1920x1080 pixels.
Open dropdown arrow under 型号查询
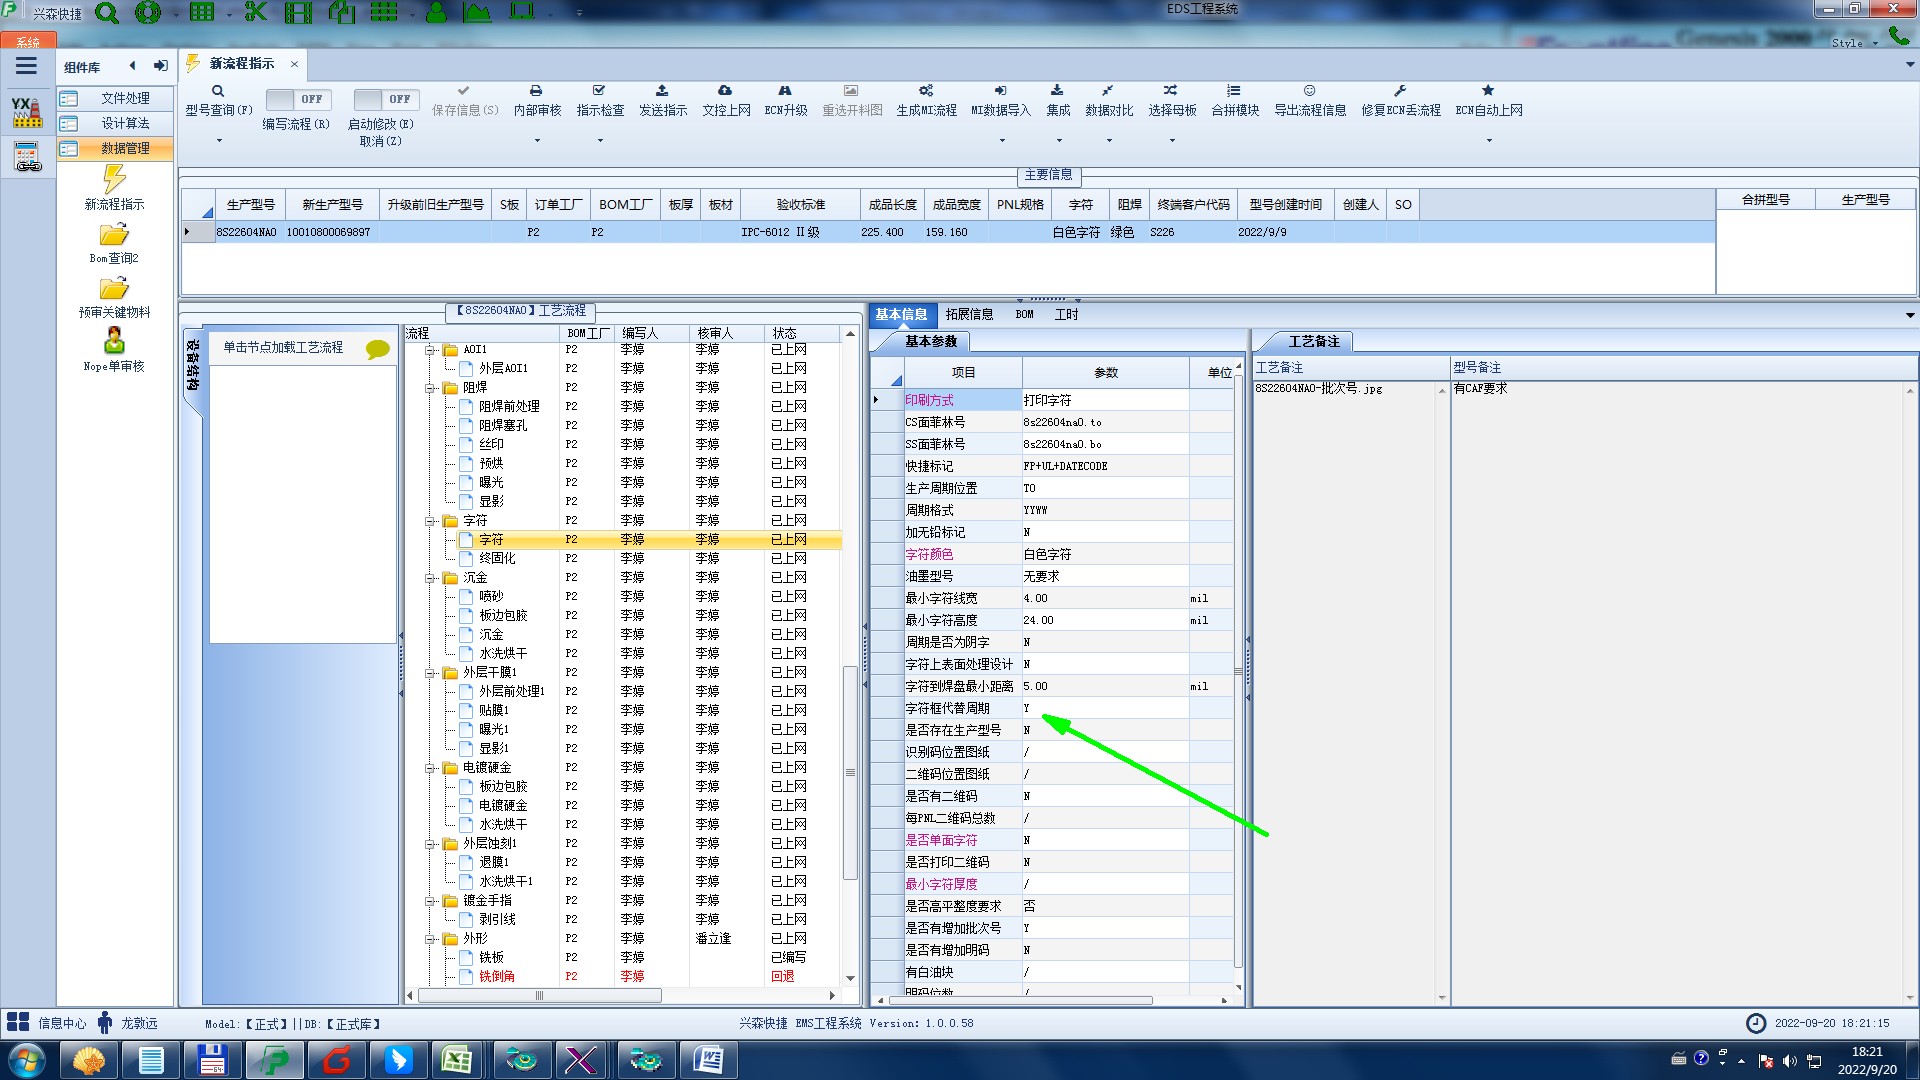[x=219, y=140]
